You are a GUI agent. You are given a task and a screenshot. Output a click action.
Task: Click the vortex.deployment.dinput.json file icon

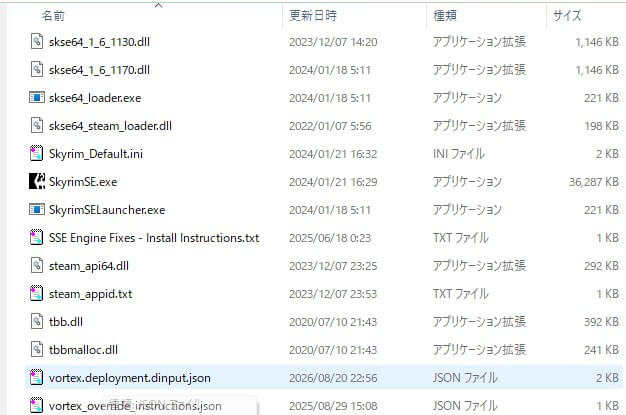[37, 377]
